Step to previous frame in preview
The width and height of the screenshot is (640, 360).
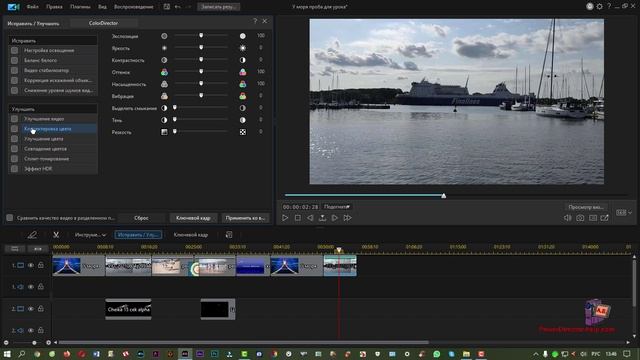310,218
